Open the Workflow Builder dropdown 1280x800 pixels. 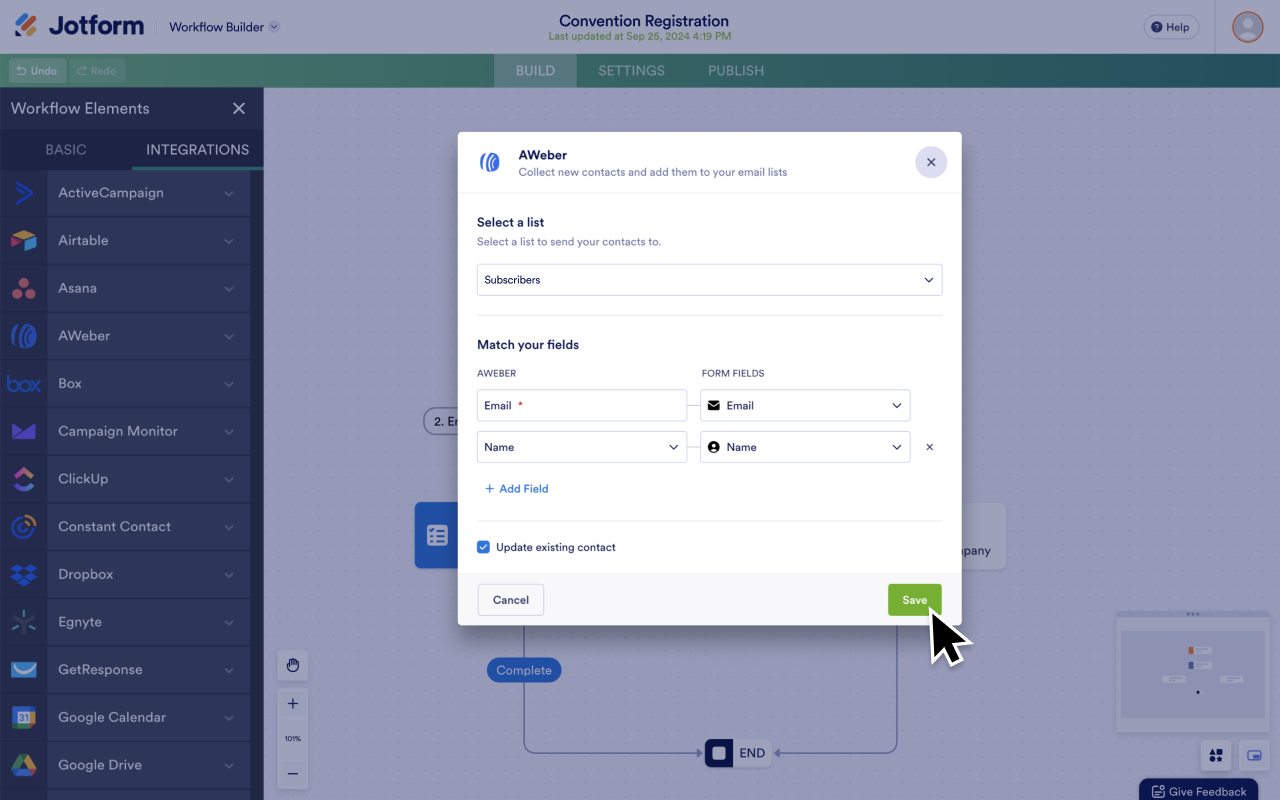(224, 27)
